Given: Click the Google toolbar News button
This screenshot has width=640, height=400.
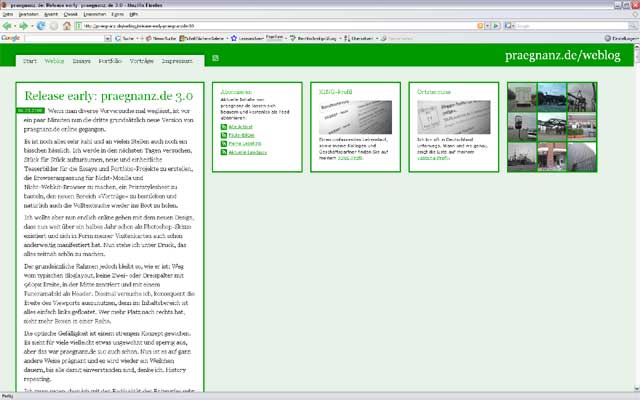Looking at the screenshot, I should coord(161,38).
